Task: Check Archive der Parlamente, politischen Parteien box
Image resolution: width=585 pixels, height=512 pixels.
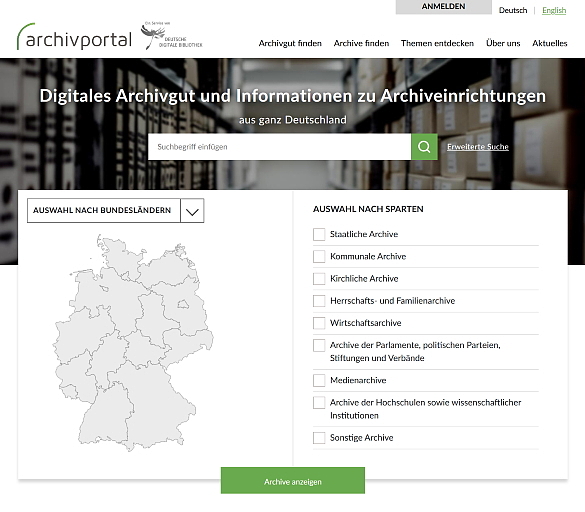Action: click(x=319, y=345)
